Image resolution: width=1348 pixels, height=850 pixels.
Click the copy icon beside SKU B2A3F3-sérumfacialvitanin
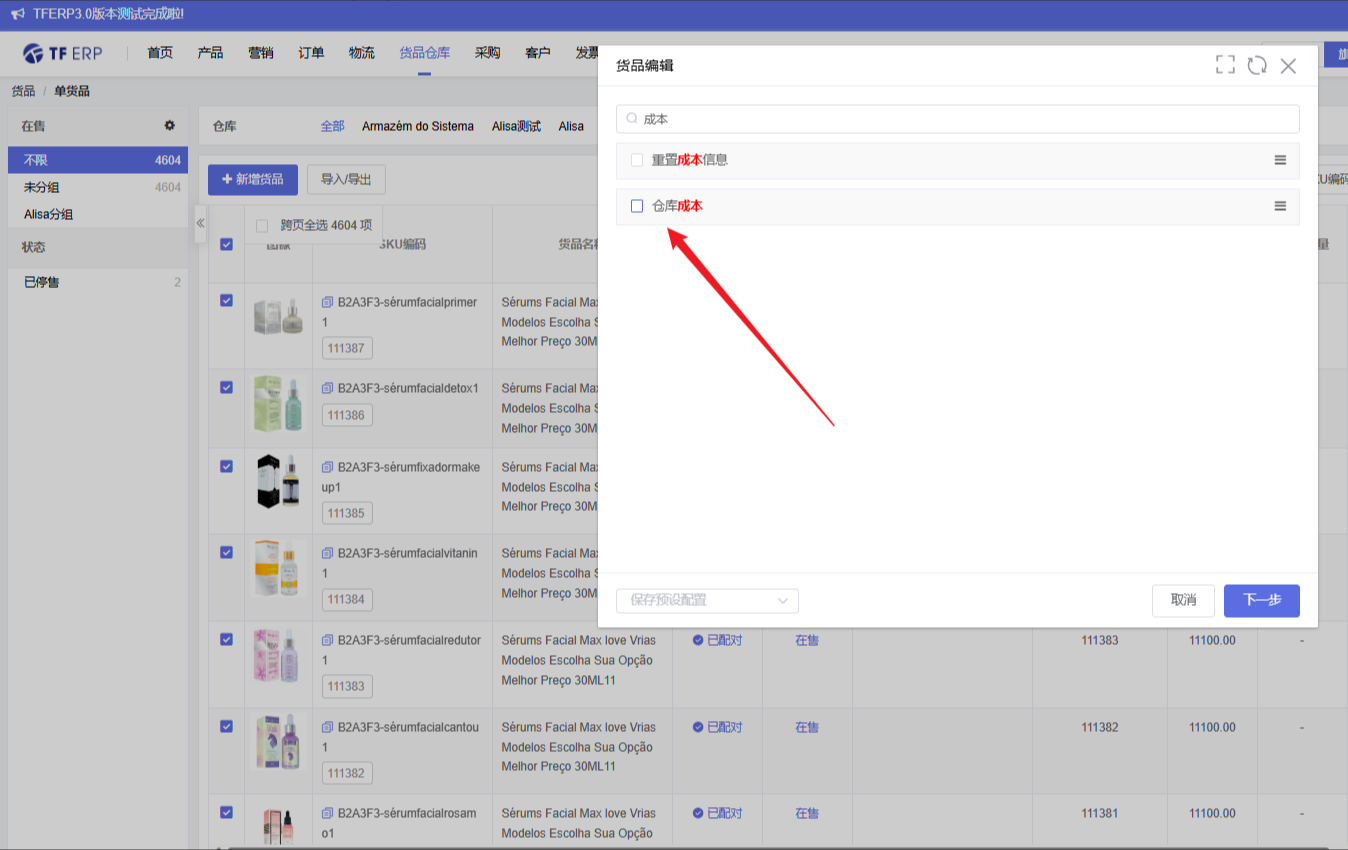coord(327,553)
